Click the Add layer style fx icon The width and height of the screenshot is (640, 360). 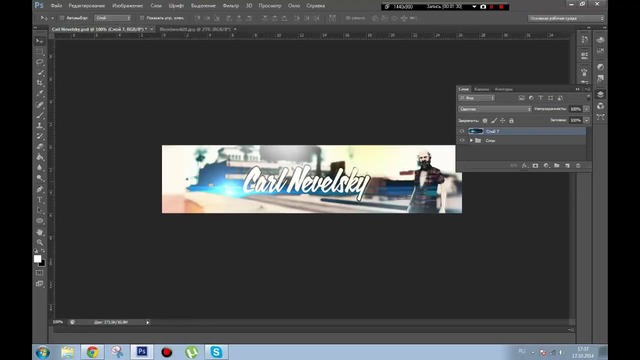click(524, 166)
